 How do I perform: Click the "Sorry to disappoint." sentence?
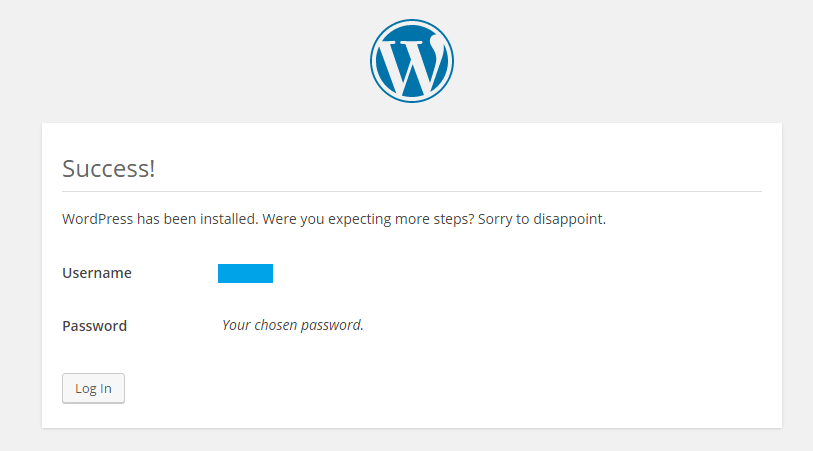[542, 219]
